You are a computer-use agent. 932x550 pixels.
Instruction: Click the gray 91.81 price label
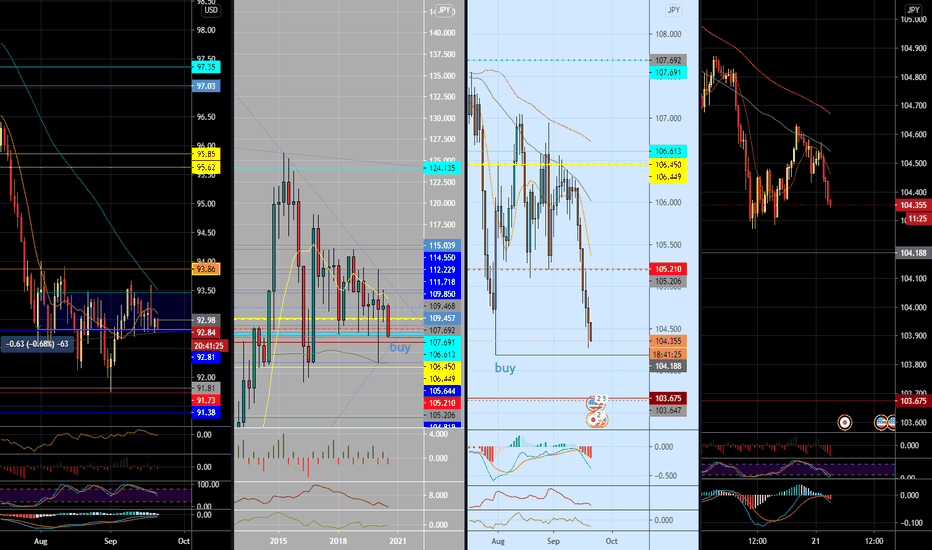206,388
